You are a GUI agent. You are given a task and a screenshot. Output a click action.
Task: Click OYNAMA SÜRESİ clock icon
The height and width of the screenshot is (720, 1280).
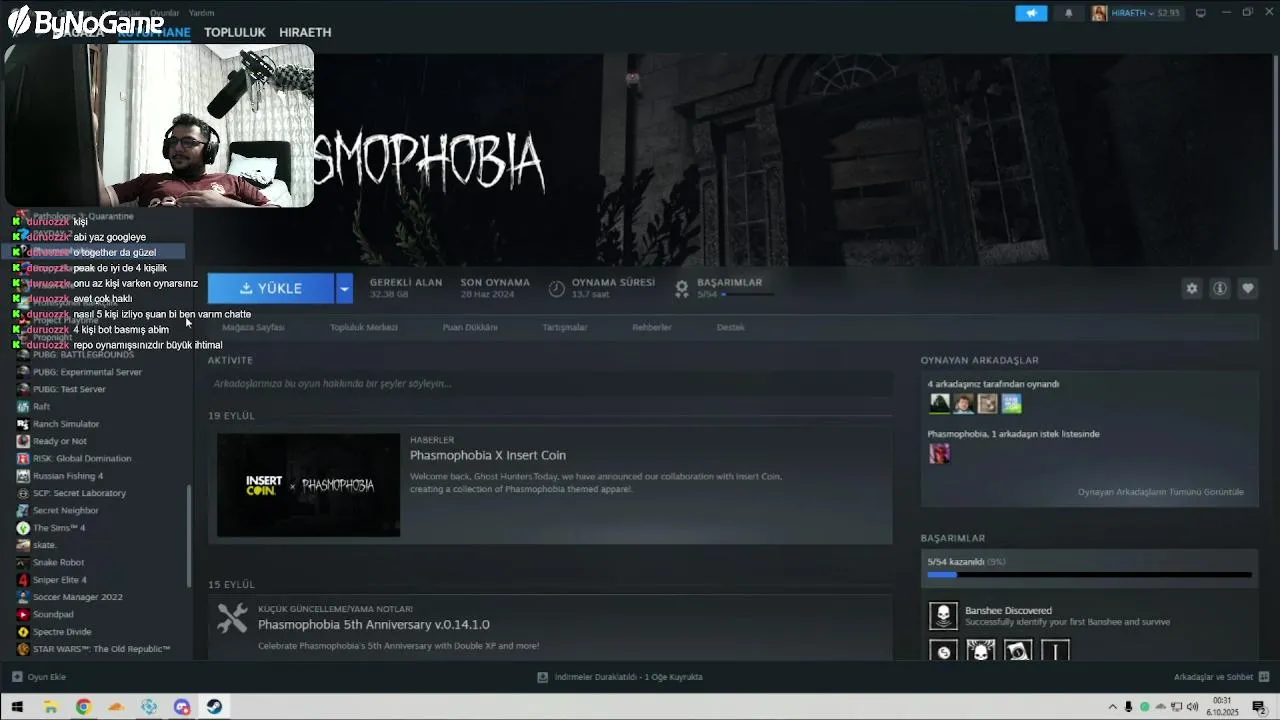pyautogui.click(x=557, y=289)
